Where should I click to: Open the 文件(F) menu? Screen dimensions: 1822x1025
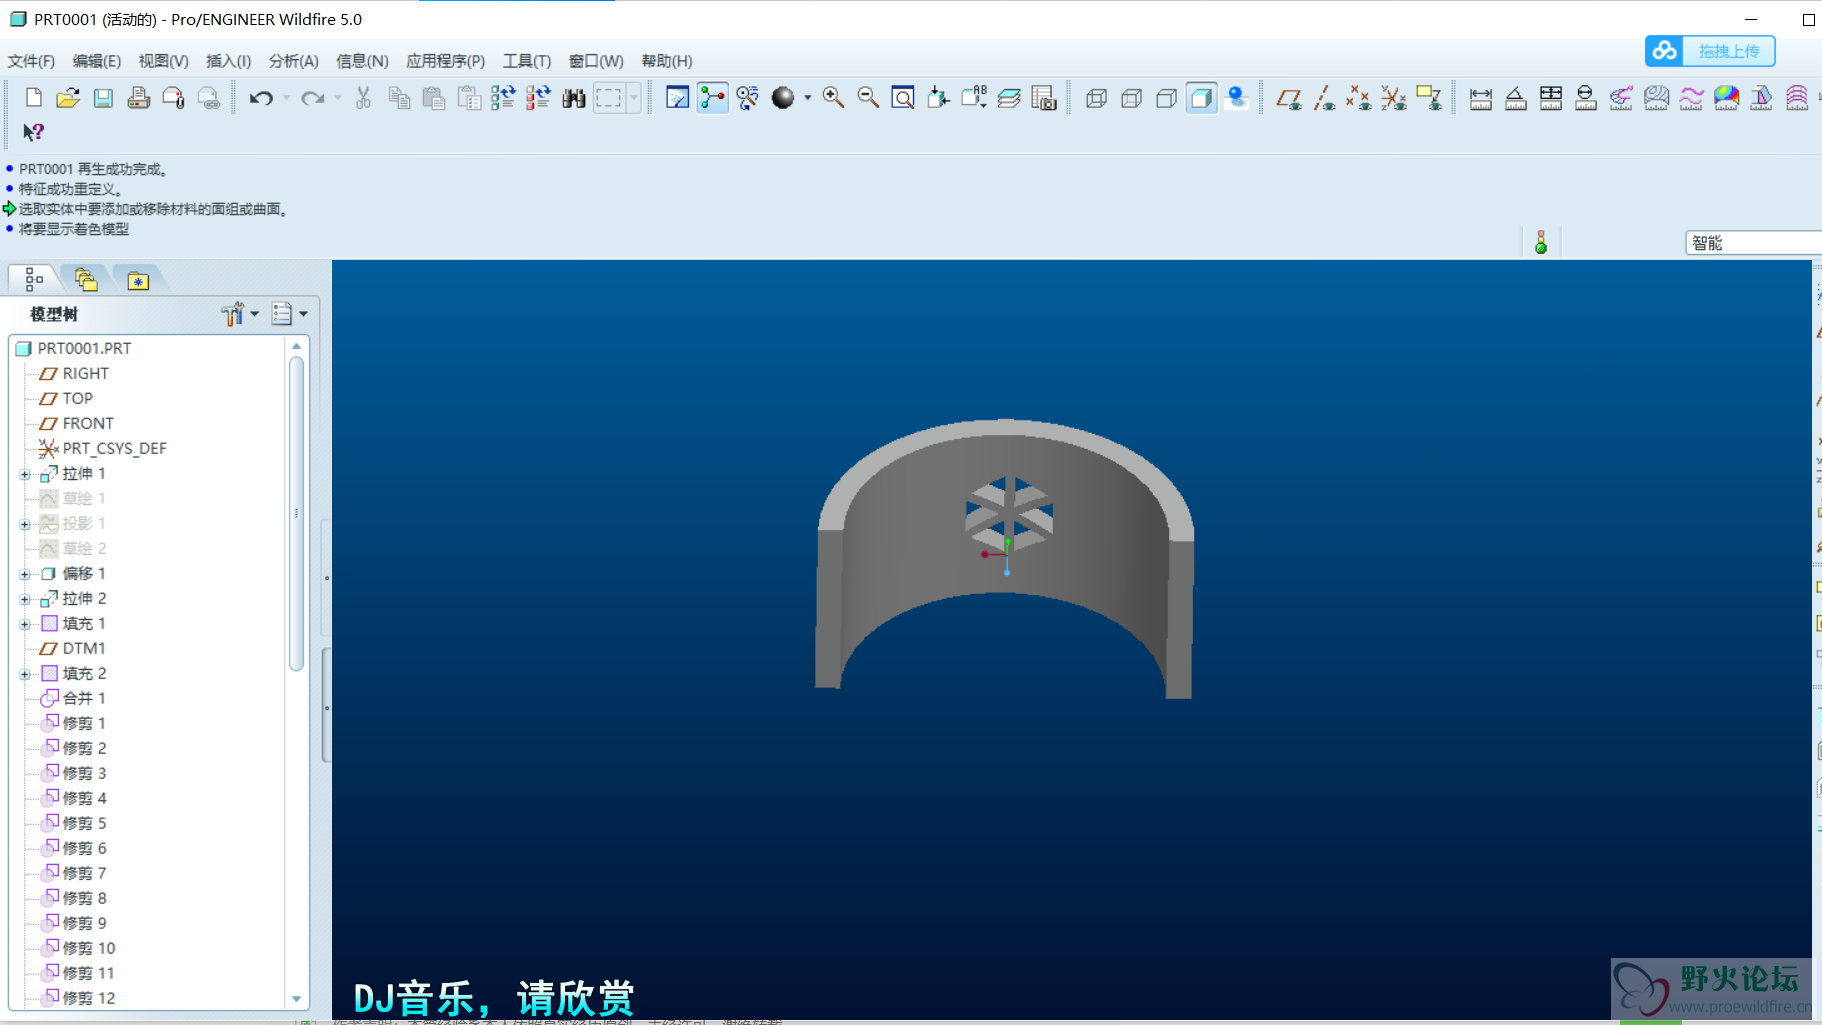click(31, 61)
